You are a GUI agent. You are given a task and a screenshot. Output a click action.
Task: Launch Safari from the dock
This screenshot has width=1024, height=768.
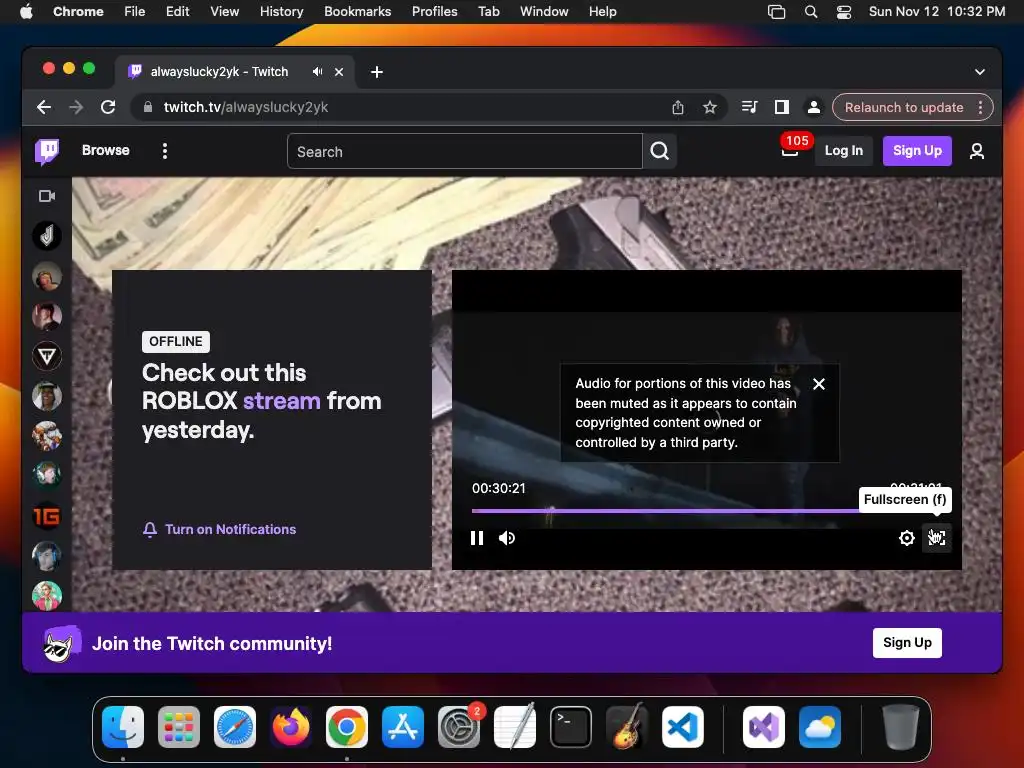[x=234, y=727]
